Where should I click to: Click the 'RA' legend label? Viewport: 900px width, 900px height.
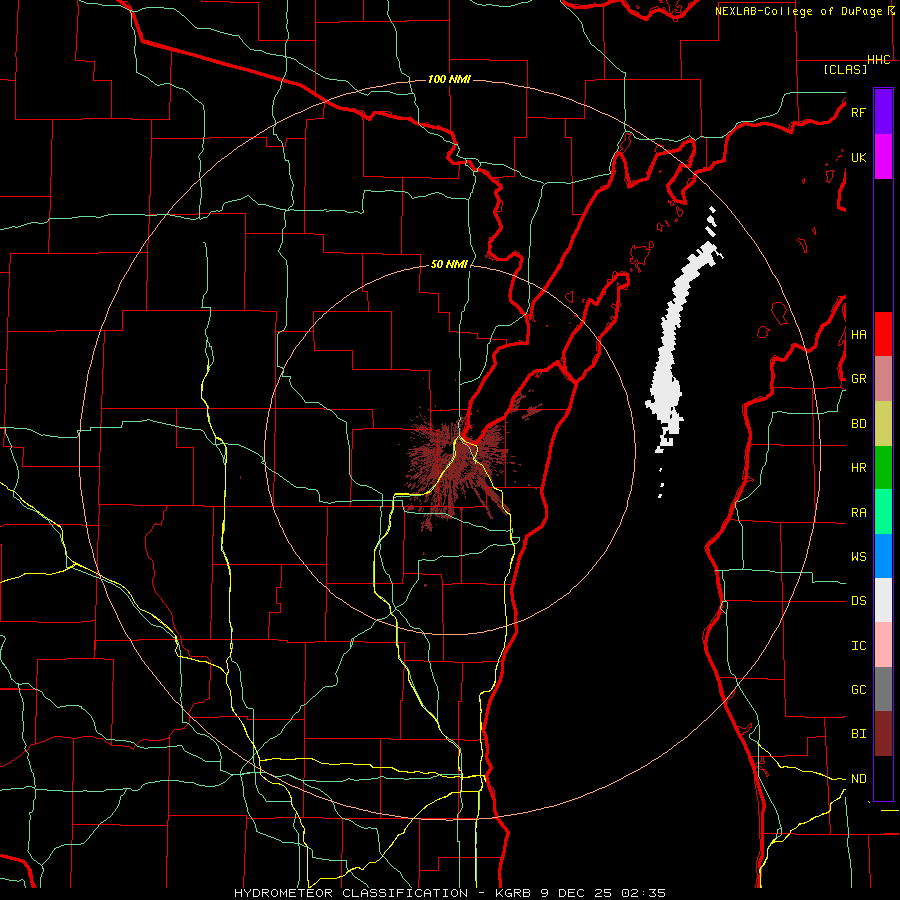coord(858,512)
